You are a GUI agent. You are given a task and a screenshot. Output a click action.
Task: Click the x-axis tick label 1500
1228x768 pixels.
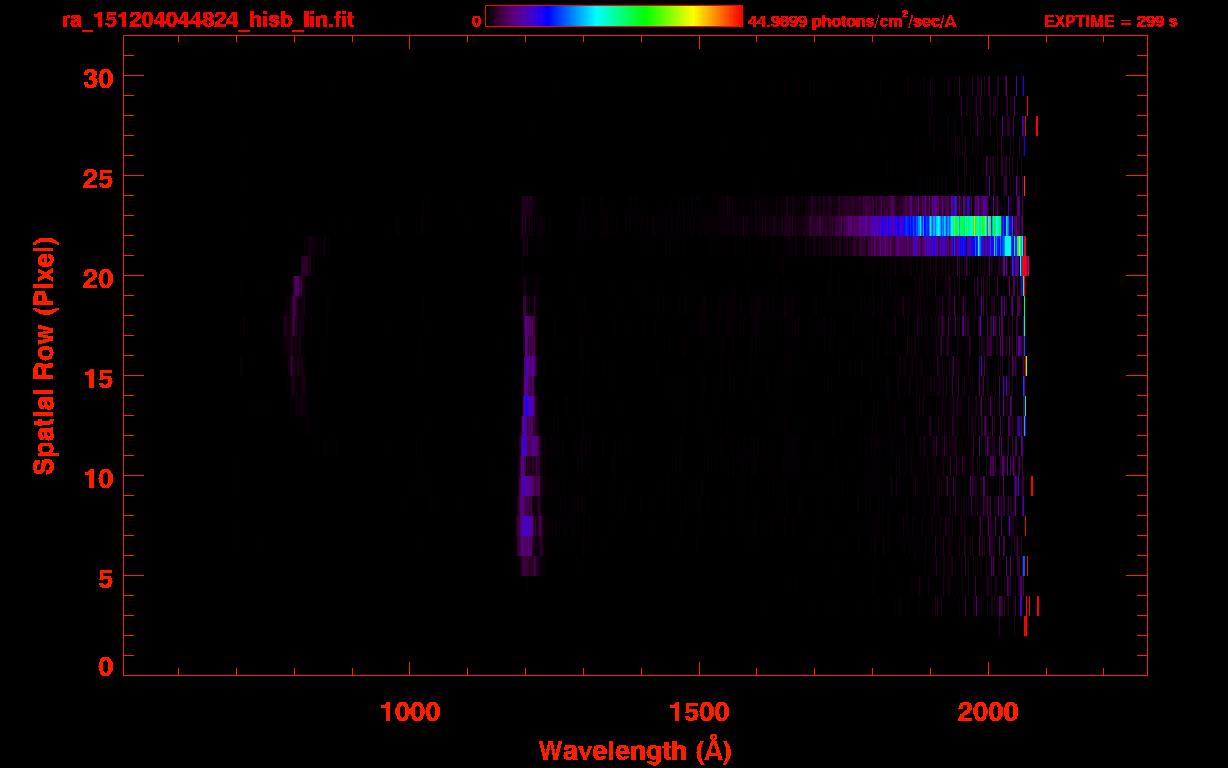coord(699,713)
